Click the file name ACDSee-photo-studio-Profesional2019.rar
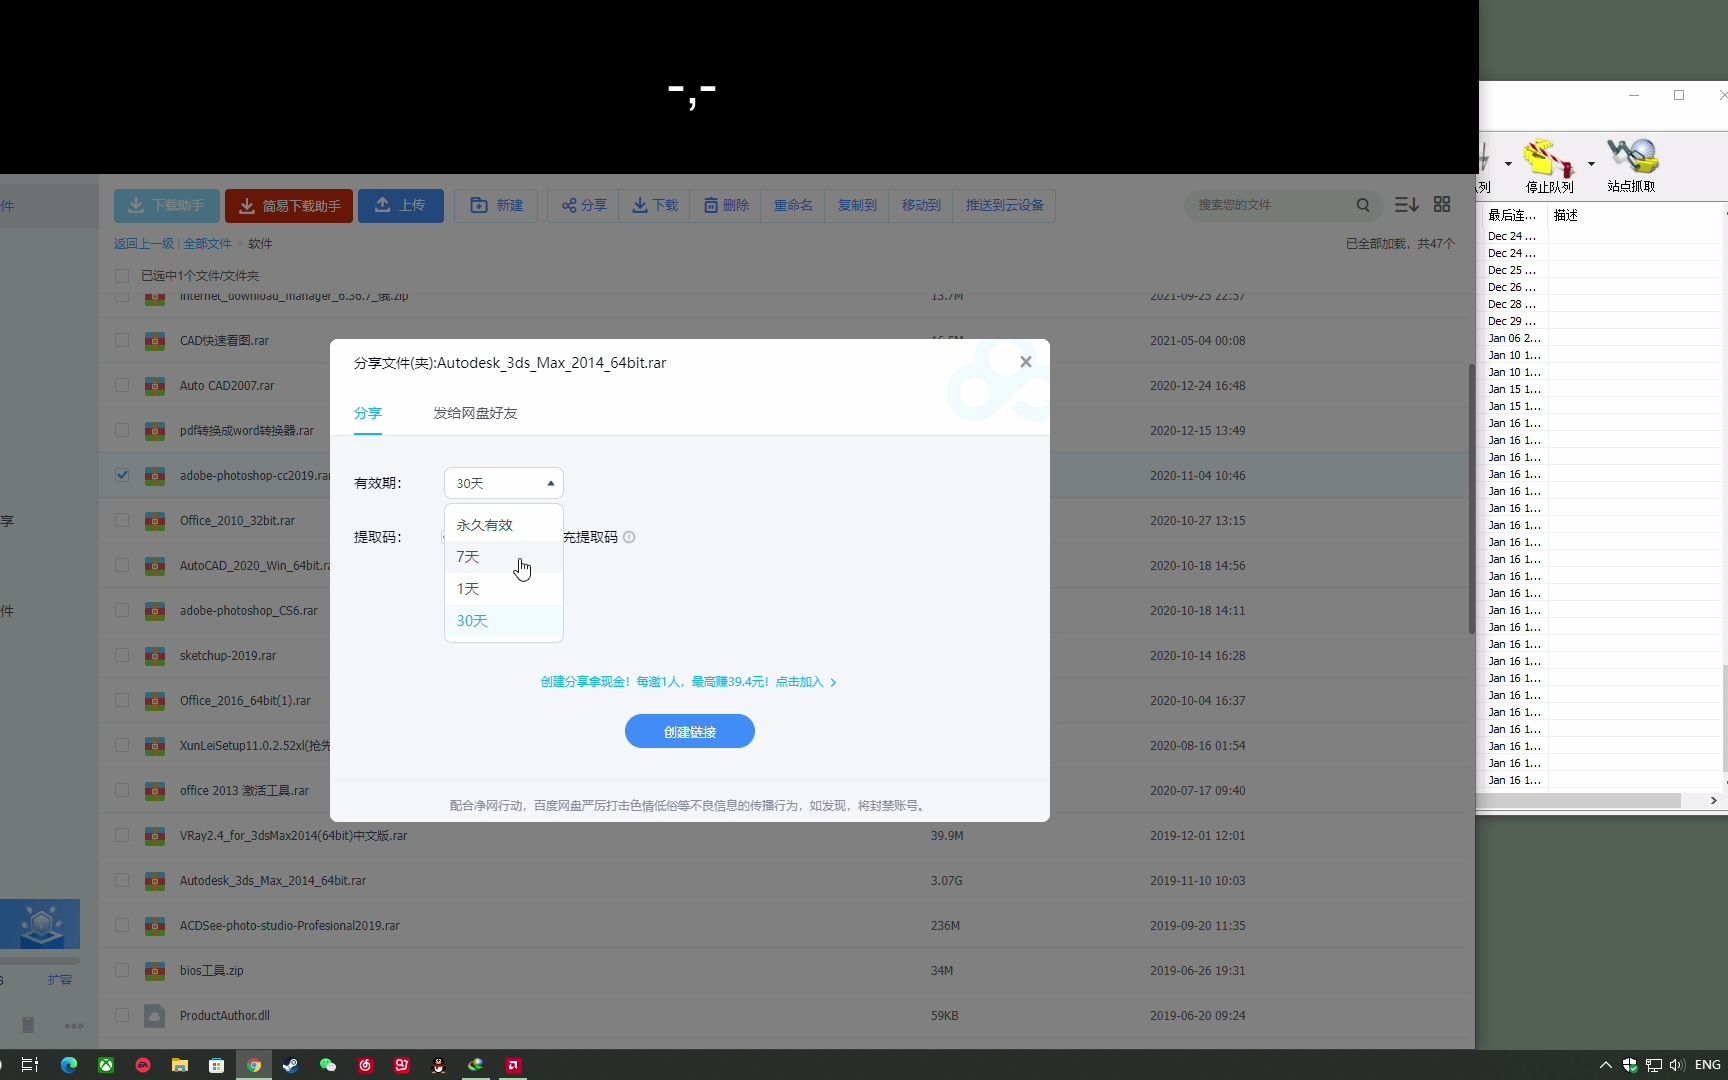 (289, 926)
